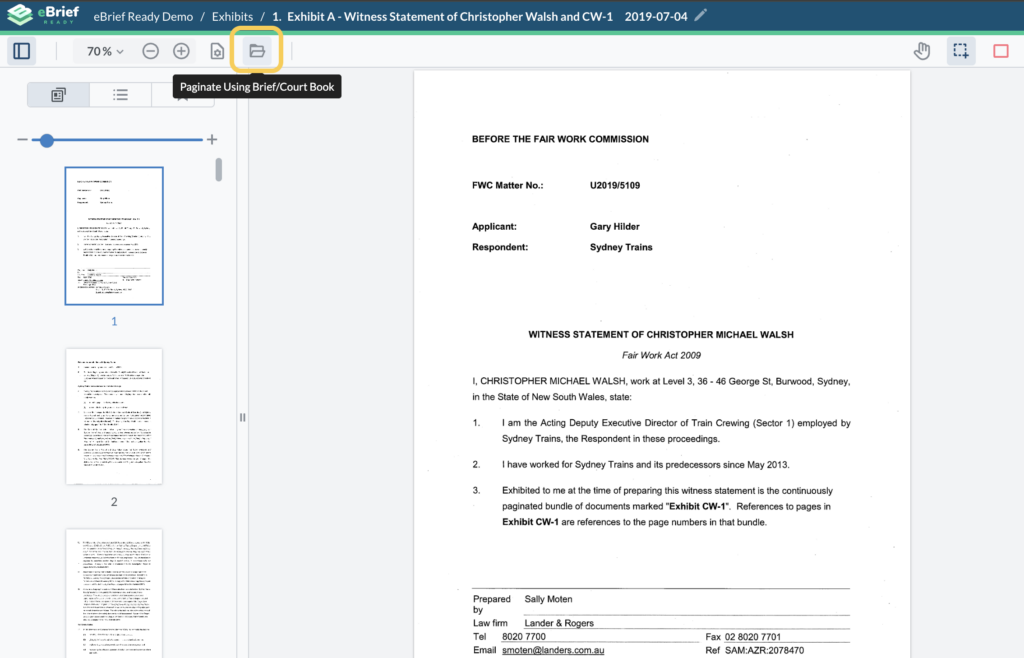
Task: Open eBrief Ready Demo breadcrumb link
Action: 143,16
